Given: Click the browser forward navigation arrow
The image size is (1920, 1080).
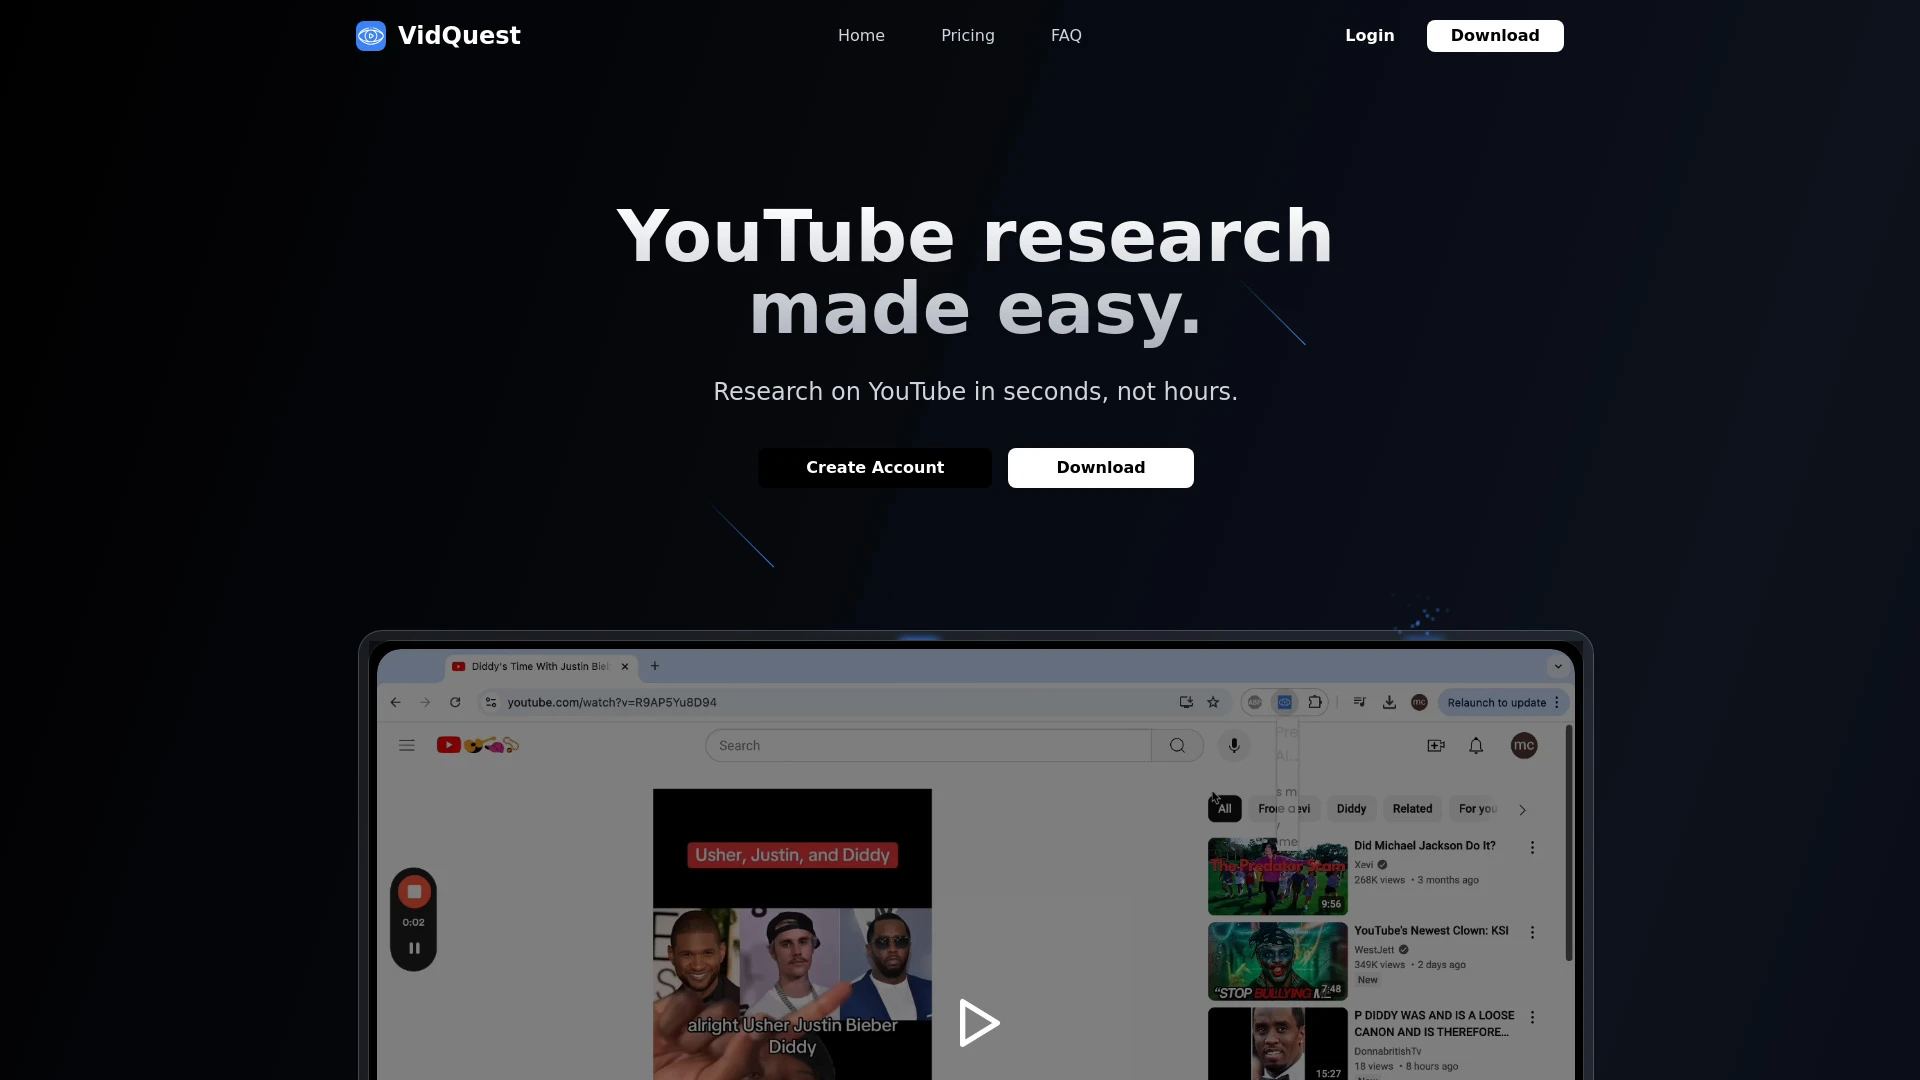Looking at the screenshot, I should 425,702.
